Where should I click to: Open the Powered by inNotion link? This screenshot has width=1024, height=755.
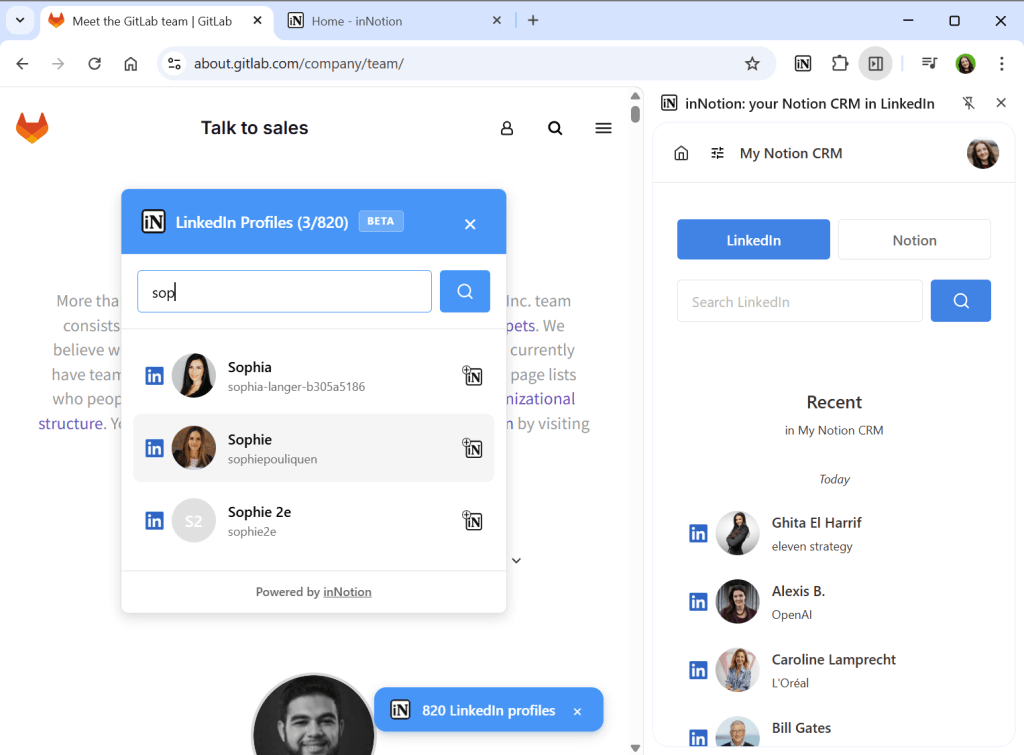click(347, 592)
